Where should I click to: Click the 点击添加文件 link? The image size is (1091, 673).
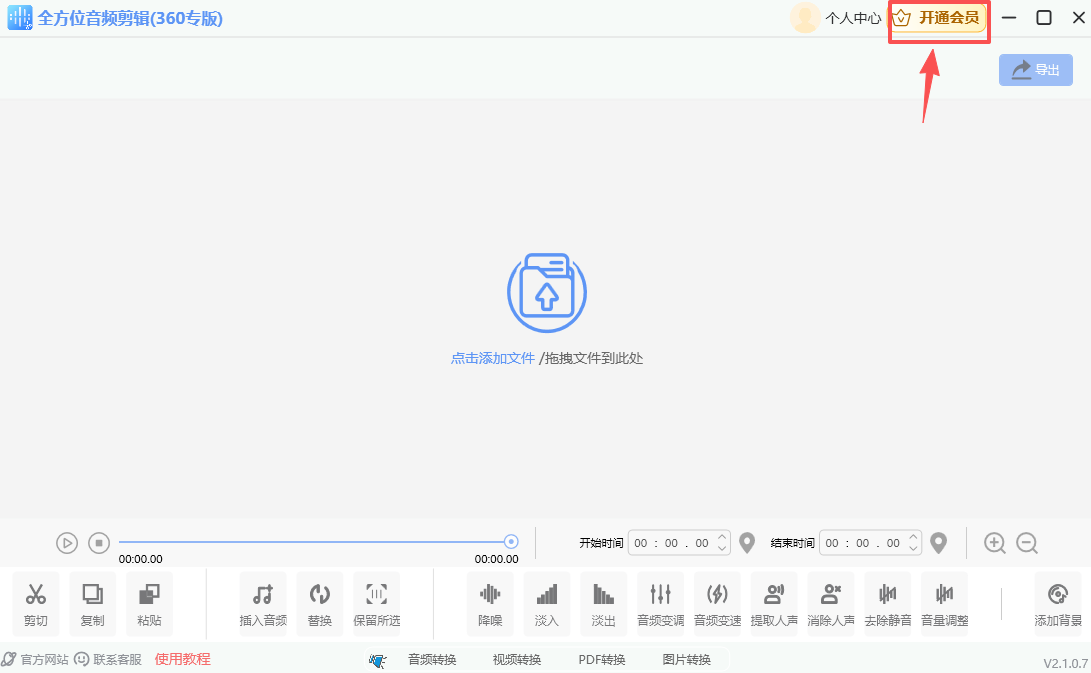coord(493,358)
